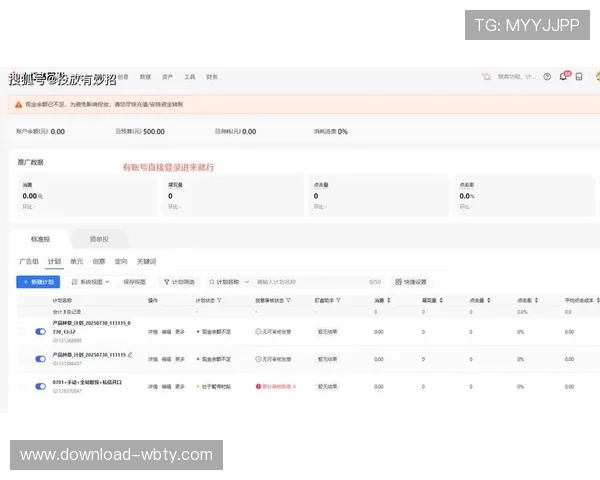Tick the checkbox for plan 0730_13:32
Screen dimensions: 600x480
click(23, 332)
